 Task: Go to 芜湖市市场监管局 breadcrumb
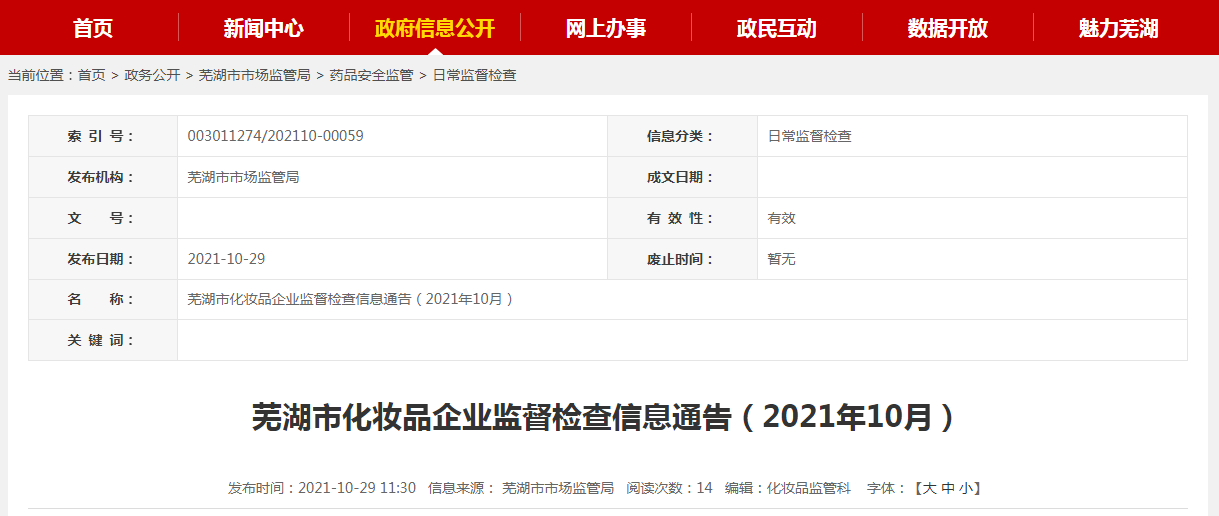(x=255, y=75)
